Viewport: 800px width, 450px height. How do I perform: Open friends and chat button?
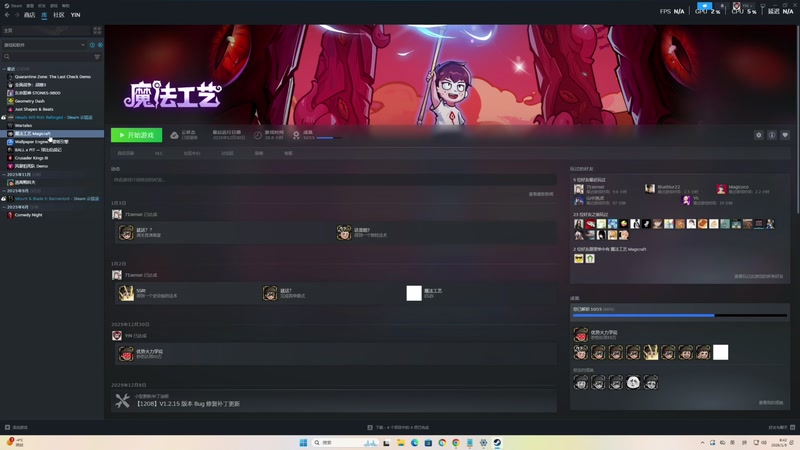click(782, 428)
